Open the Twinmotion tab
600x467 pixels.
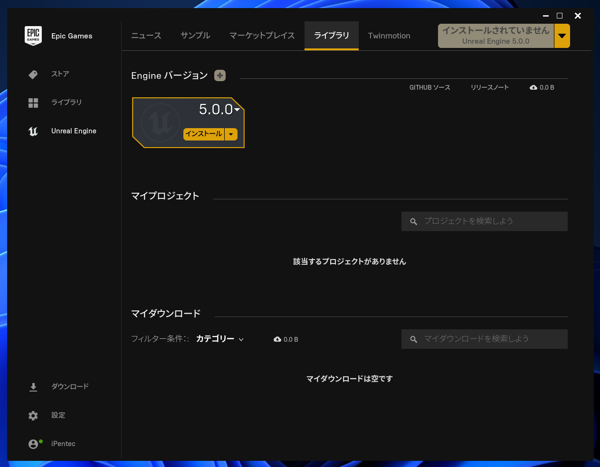point(389,36)
